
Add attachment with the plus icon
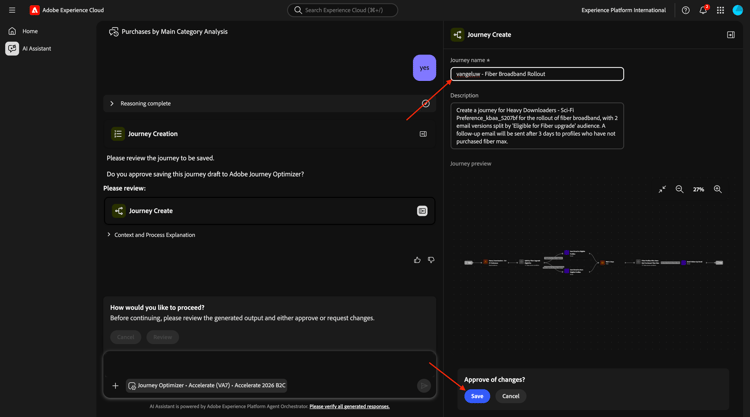tap(115, 385)
